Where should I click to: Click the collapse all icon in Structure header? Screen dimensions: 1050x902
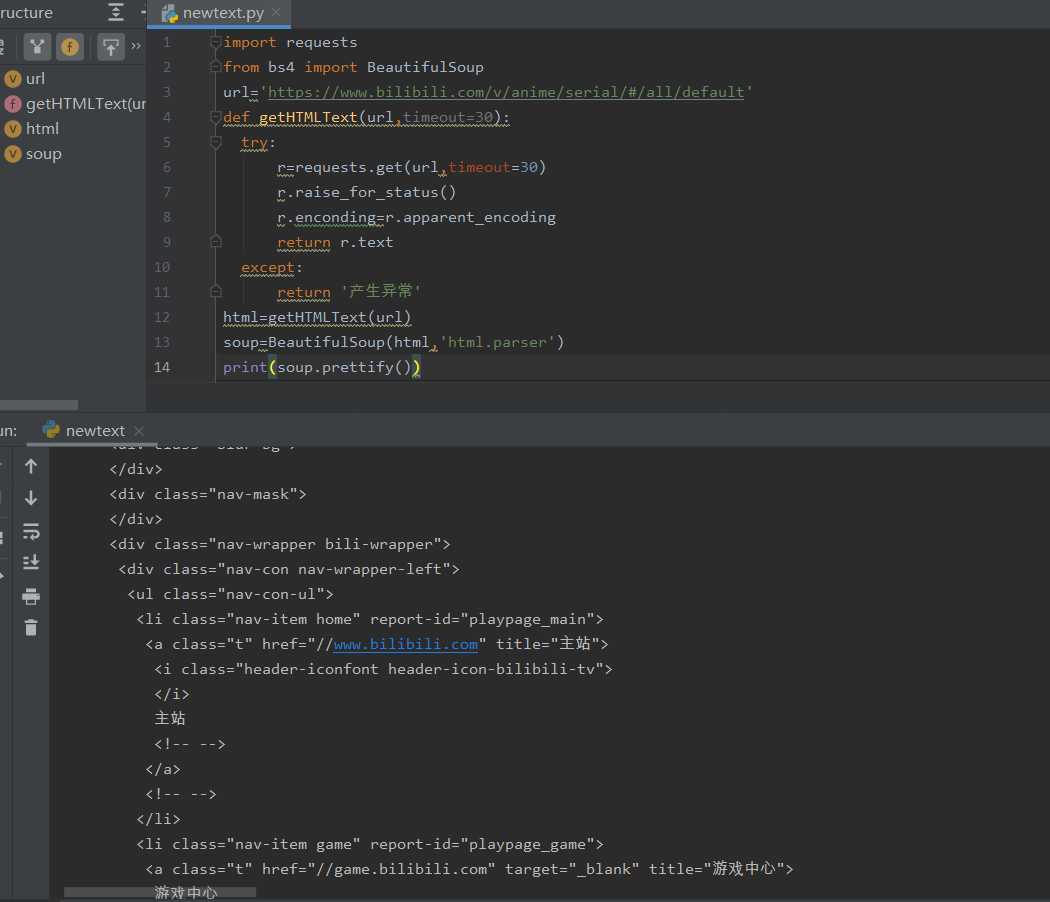pos(115,12)
